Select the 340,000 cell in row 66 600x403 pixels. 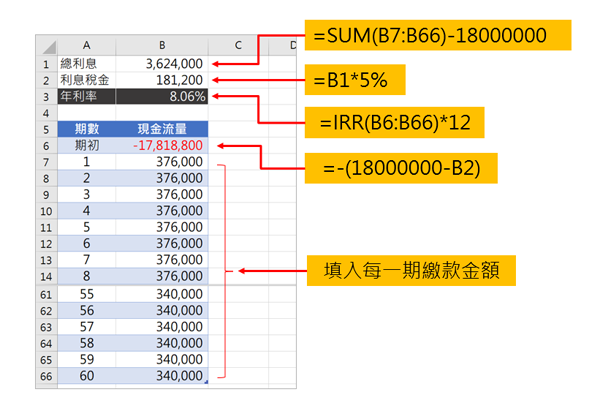[162, 375]
